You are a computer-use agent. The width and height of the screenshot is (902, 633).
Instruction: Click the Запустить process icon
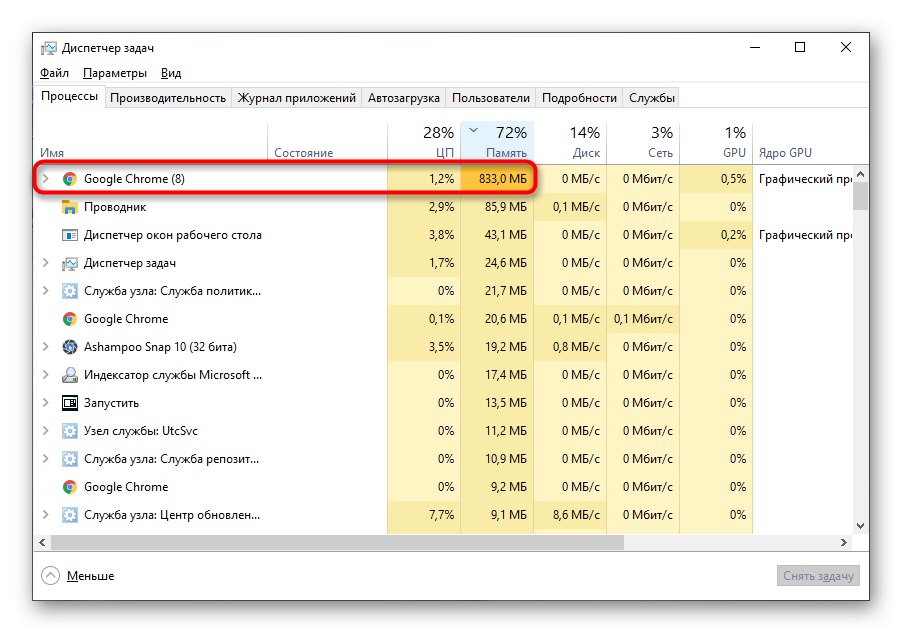coord(70,403)
